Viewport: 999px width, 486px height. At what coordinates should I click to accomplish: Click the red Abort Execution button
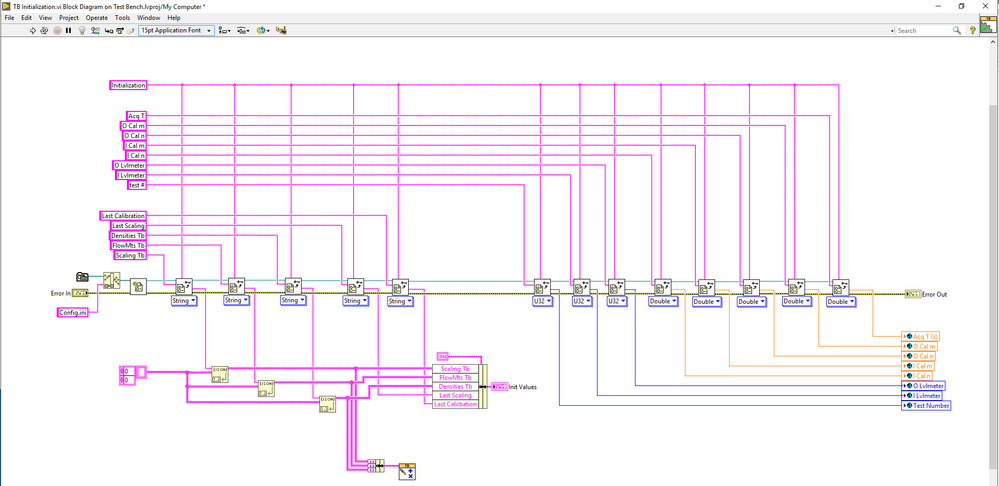pos(57,30)
